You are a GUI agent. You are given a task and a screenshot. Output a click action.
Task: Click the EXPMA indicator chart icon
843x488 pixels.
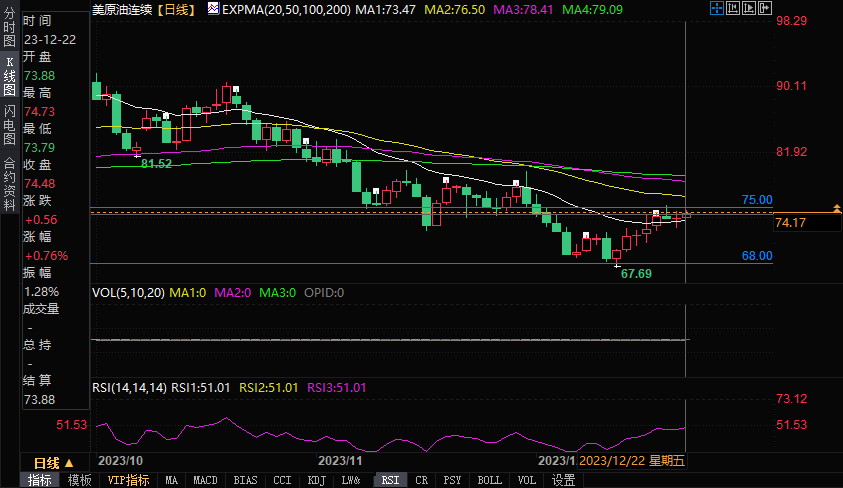[213, 8]
